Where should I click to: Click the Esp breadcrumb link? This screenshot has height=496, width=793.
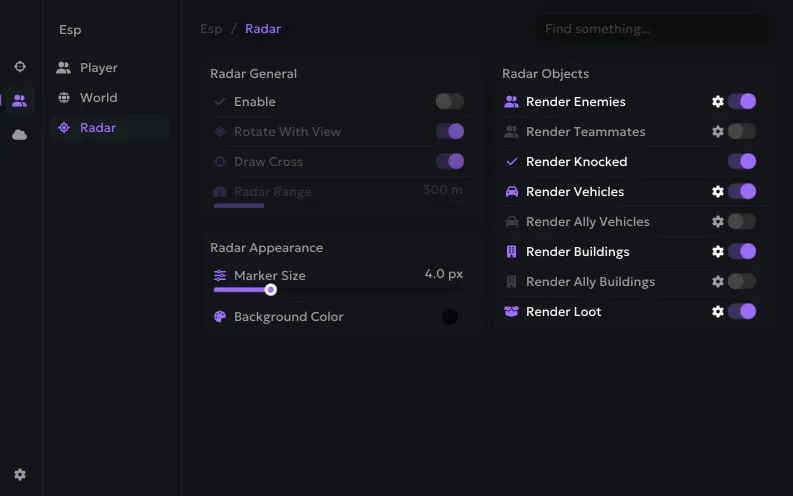pos(211,29)
